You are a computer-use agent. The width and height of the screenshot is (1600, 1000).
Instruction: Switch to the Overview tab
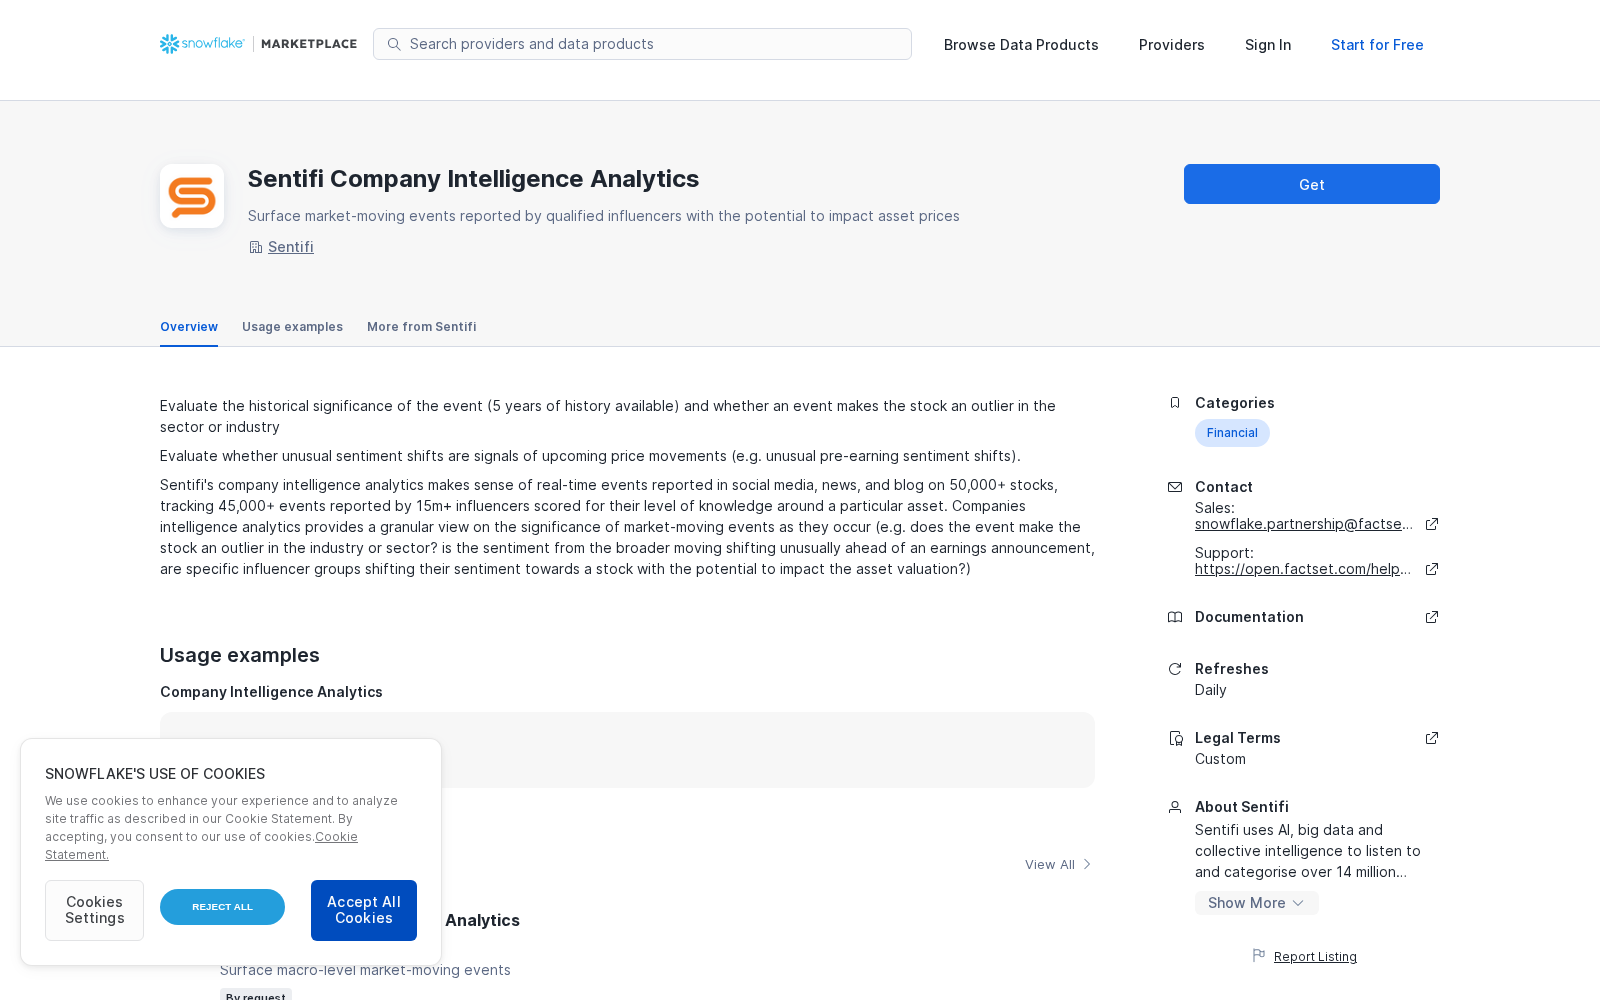[189, 327]
